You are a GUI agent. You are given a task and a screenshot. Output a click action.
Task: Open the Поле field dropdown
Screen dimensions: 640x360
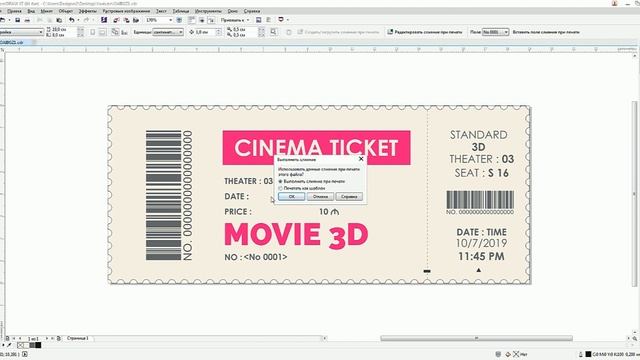[x=496, y=32]
